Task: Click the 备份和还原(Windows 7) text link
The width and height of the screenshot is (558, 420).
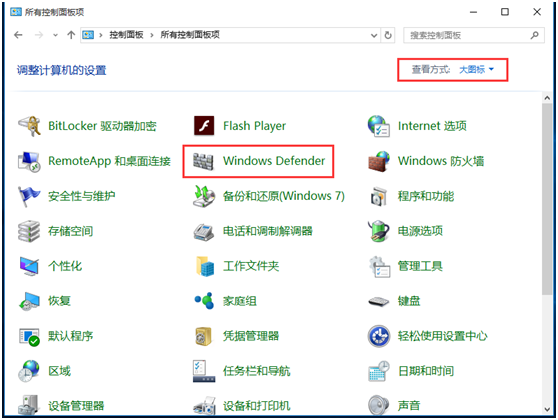Action: pos(284,196)
